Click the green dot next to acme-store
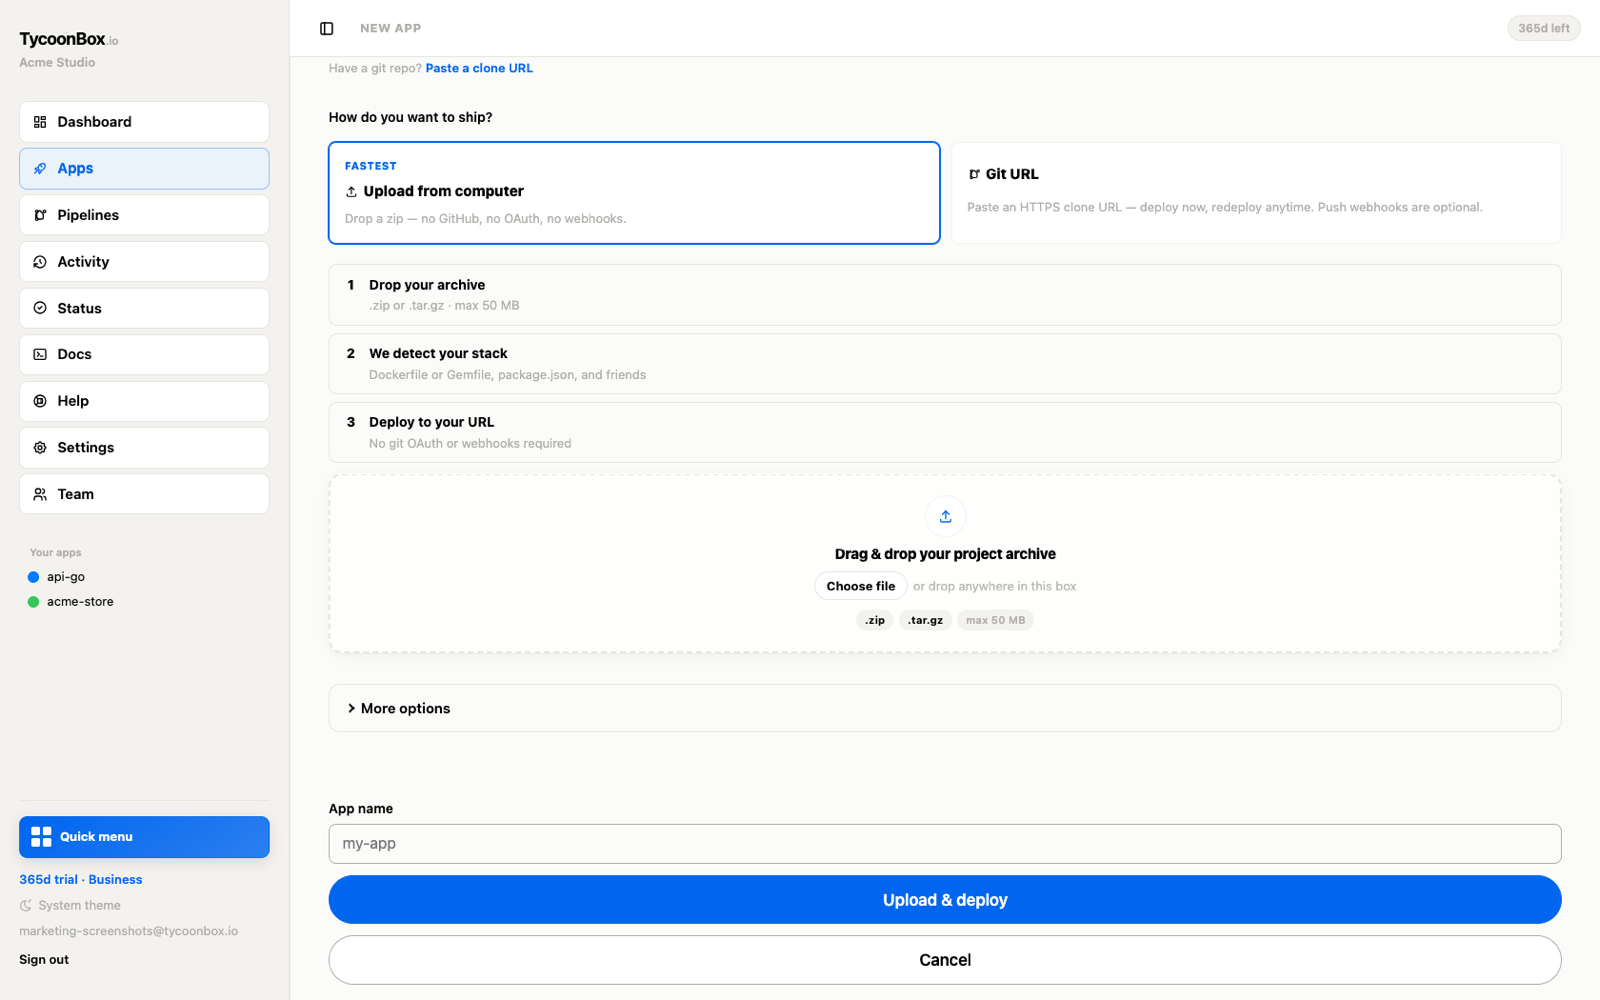 click(x=33, y=602)
